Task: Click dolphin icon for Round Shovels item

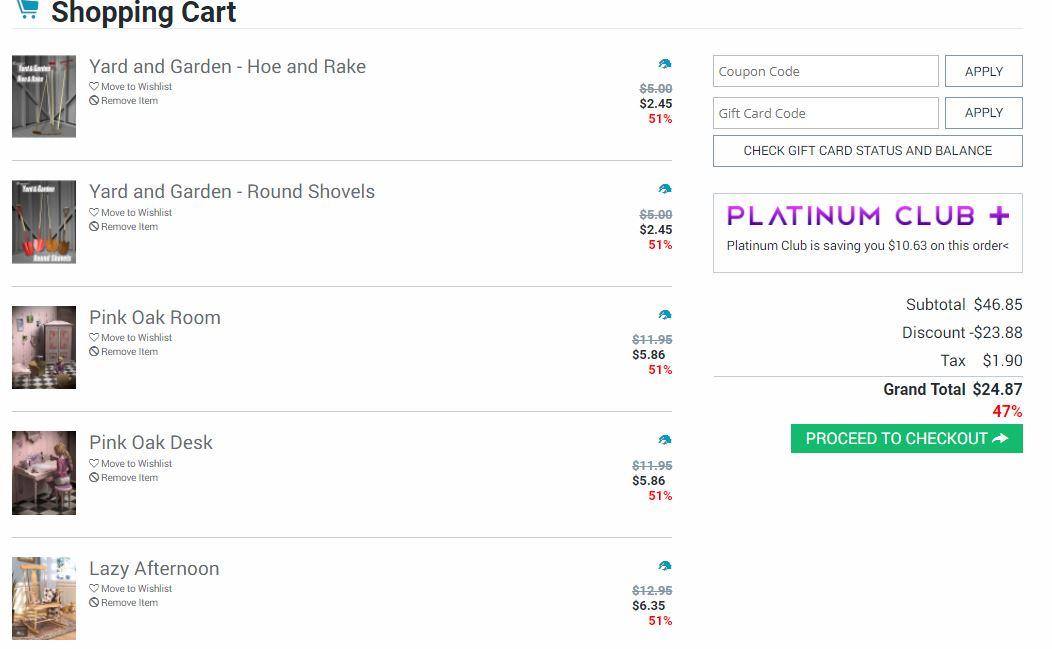Action: 665,189
